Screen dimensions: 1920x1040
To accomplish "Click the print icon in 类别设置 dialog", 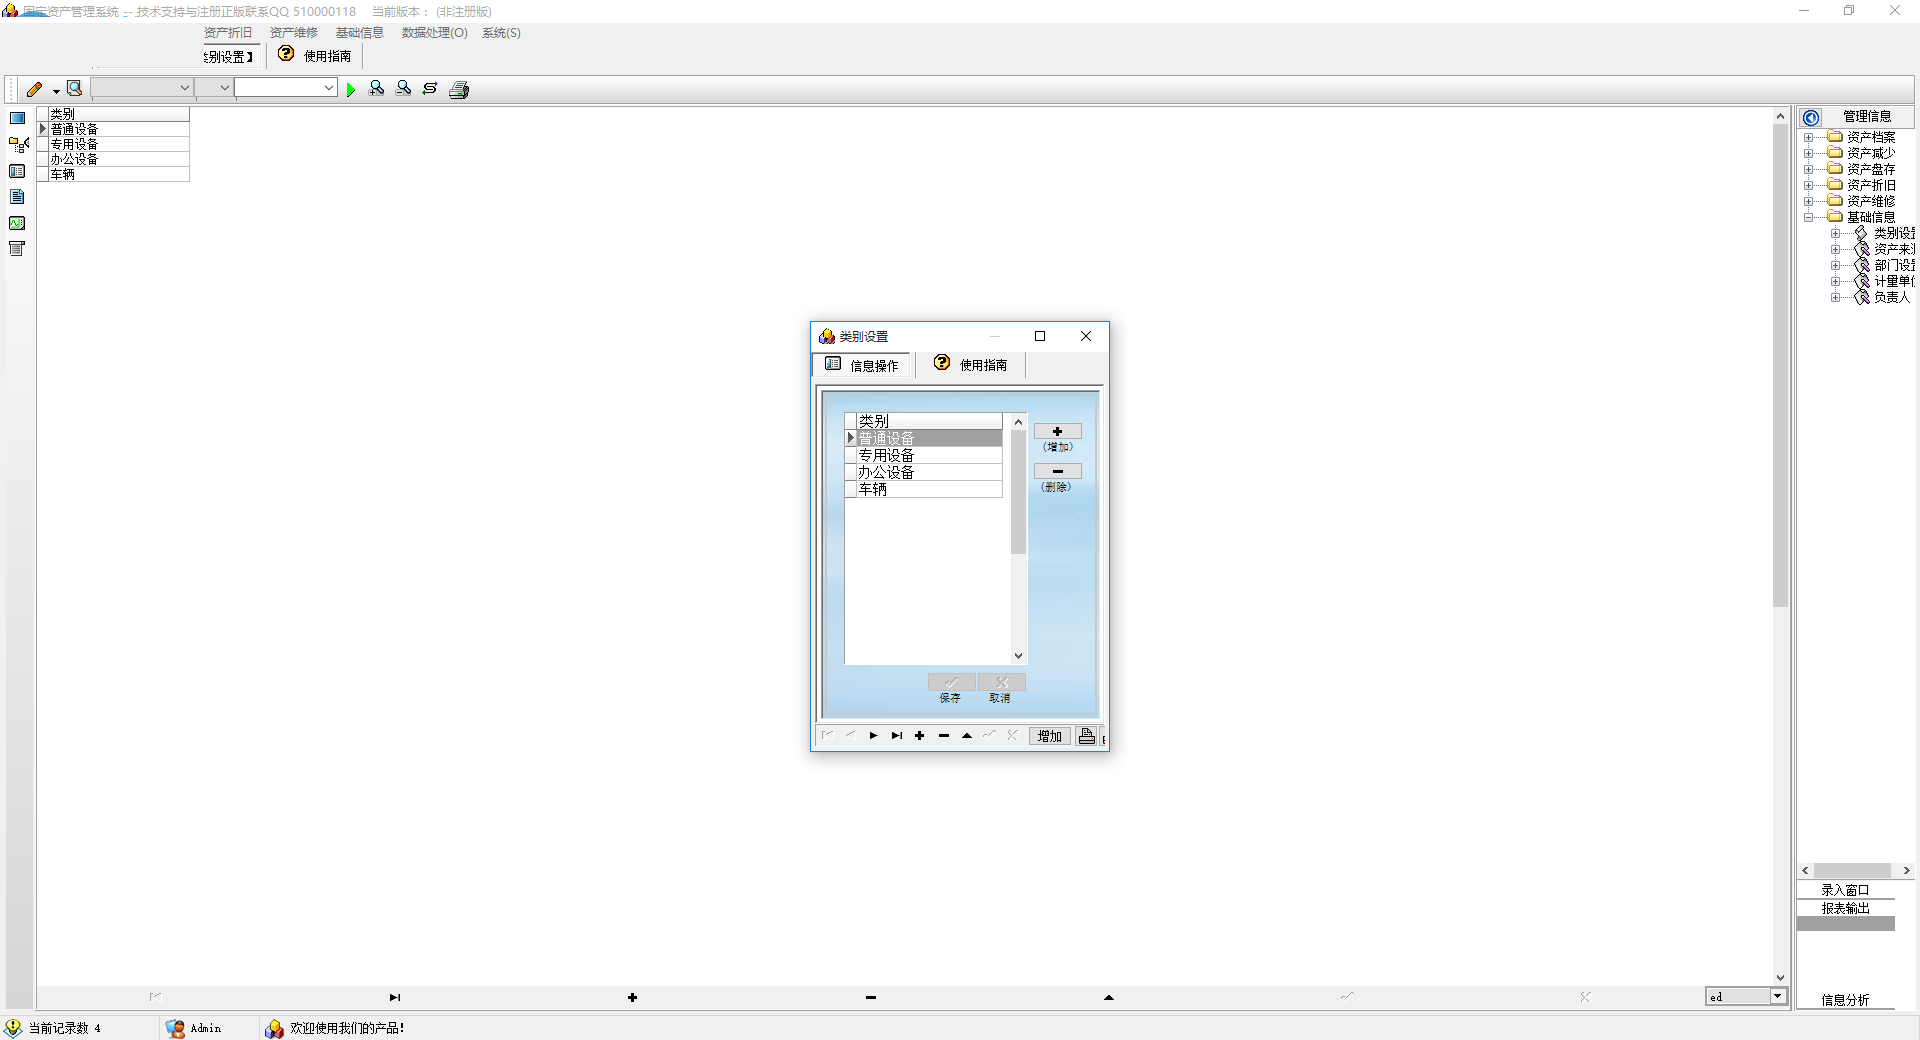I will (1087, 736).
